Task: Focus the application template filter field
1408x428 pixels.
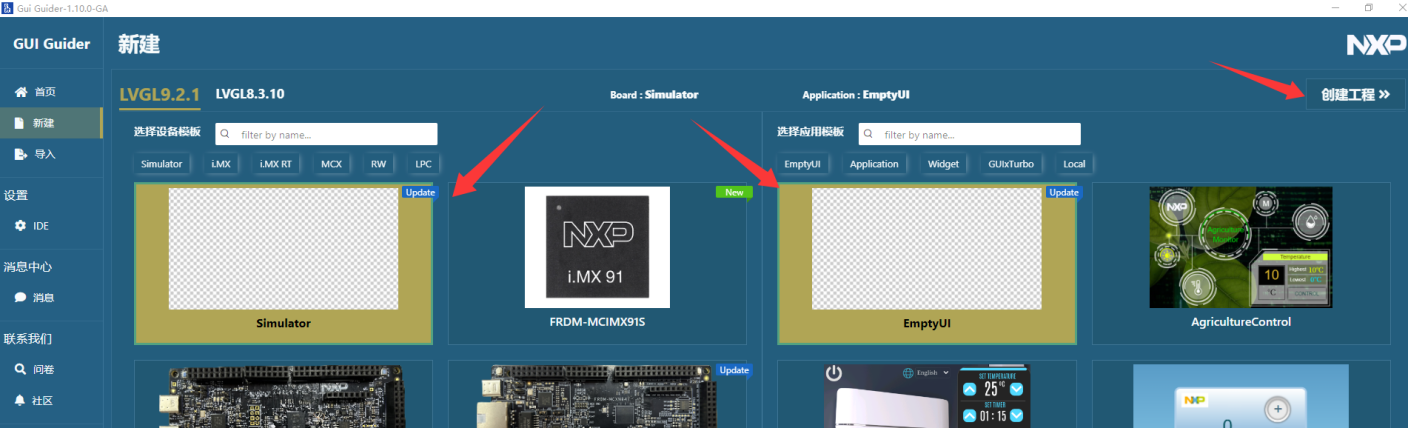Action: (969, 134)
